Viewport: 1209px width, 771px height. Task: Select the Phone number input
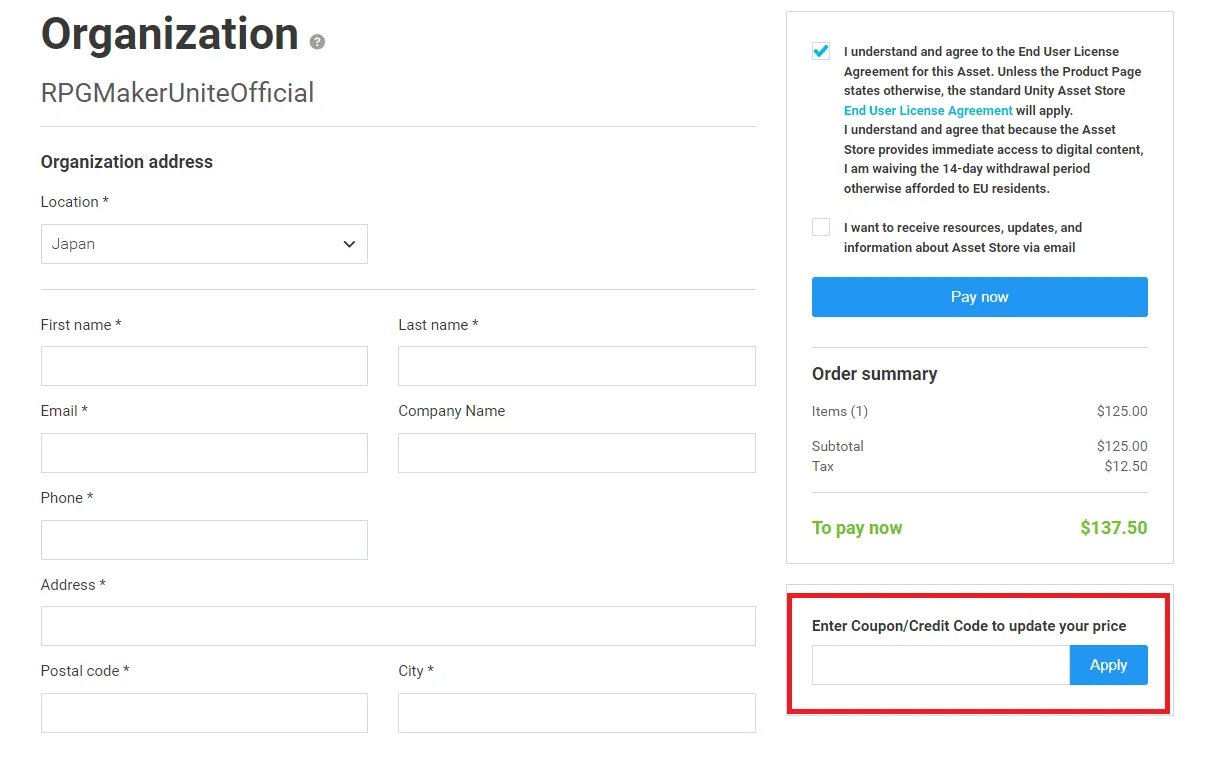point(204,540)
